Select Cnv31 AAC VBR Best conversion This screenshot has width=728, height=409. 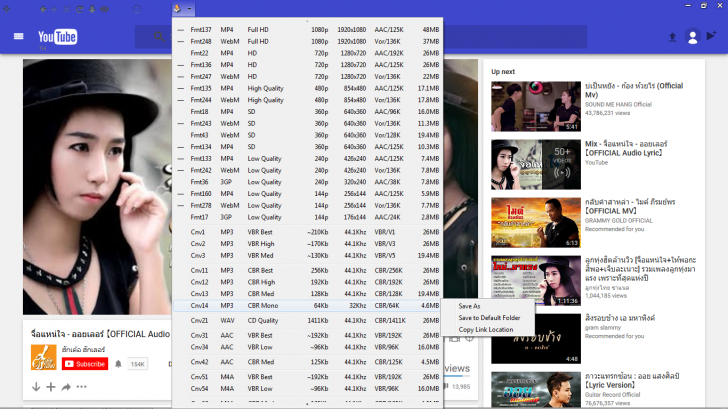(x=307, y=336)
